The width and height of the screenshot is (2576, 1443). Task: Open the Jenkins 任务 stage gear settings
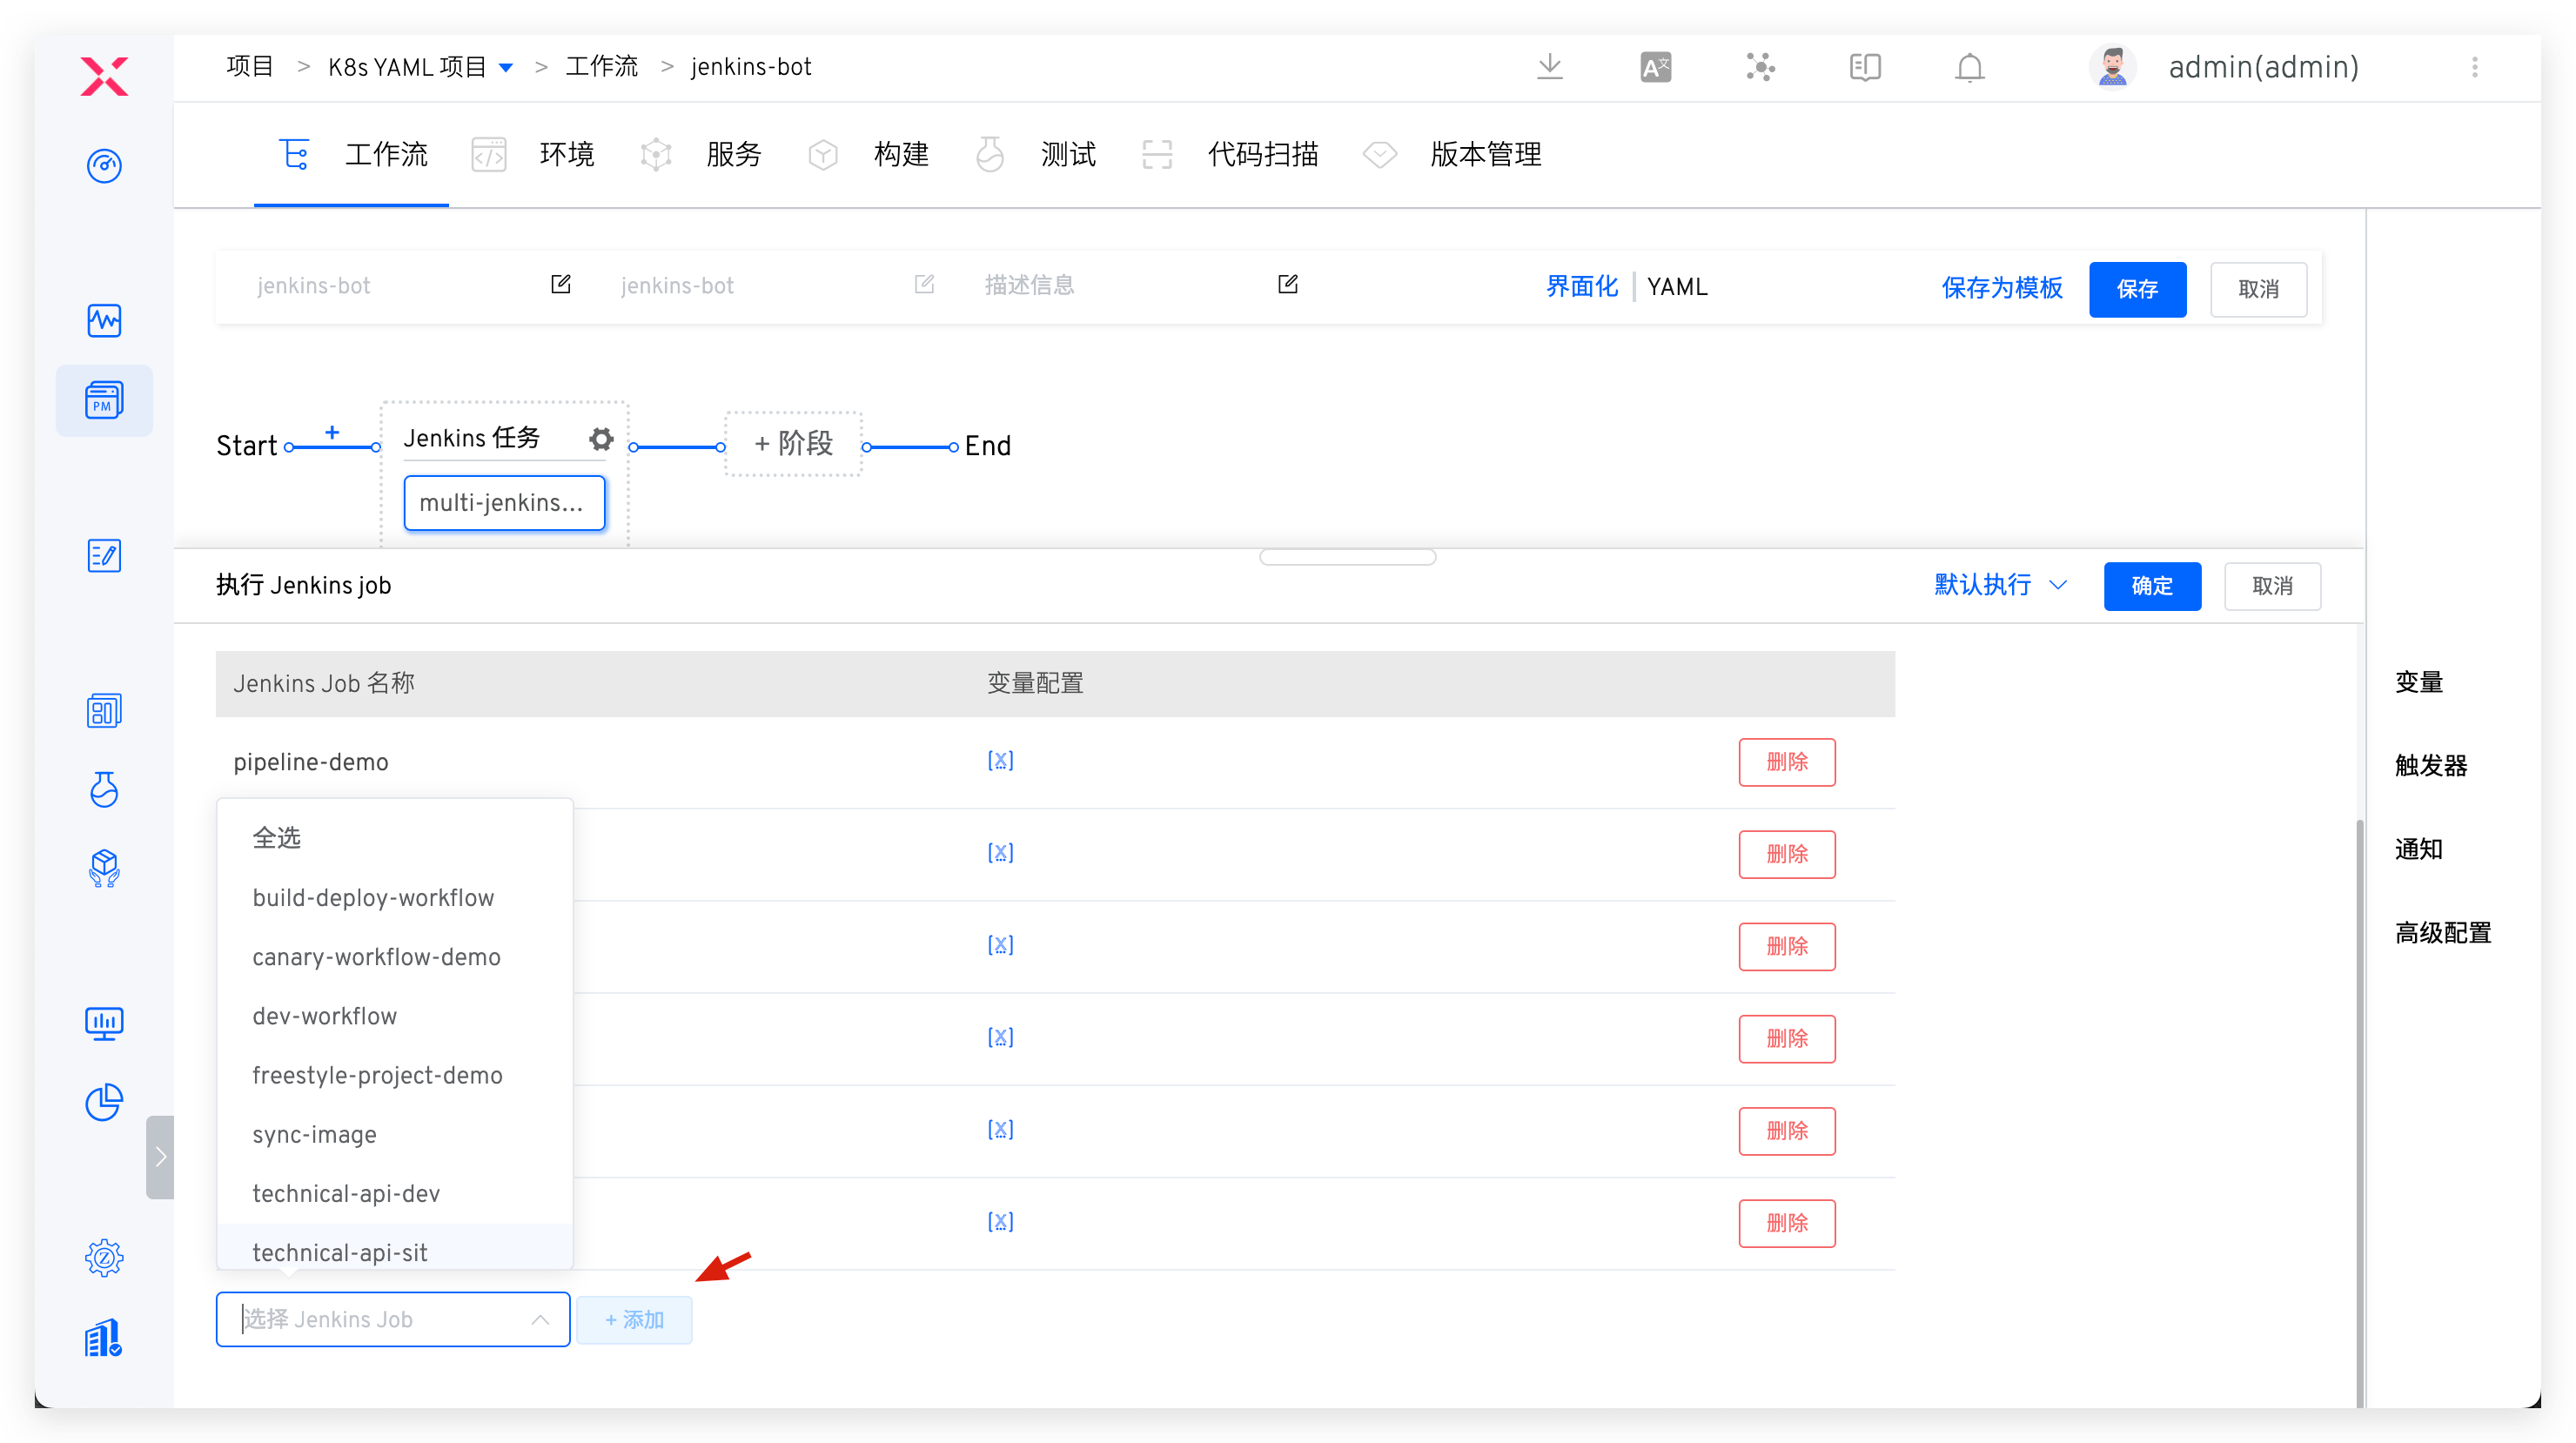(600, 439)
